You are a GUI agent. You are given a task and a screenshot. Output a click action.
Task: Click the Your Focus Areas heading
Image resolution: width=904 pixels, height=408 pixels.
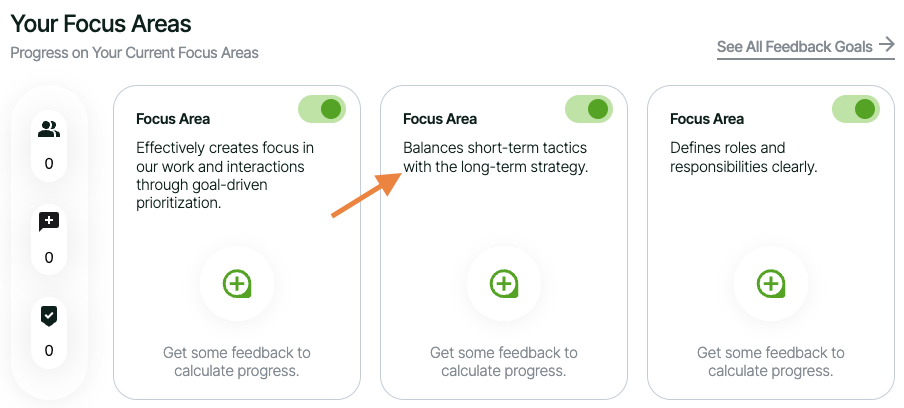tap(100, 22)
